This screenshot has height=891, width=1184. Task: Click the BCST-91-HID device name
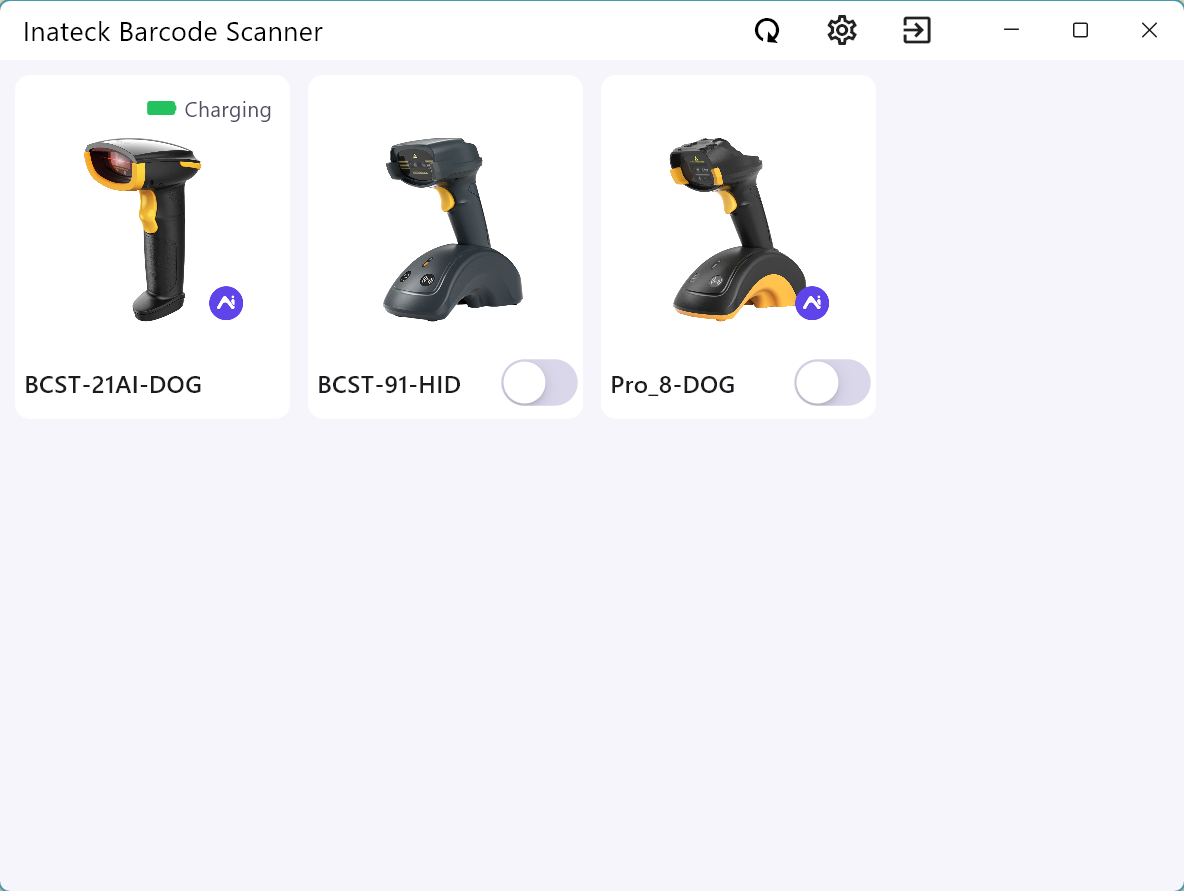389,385
